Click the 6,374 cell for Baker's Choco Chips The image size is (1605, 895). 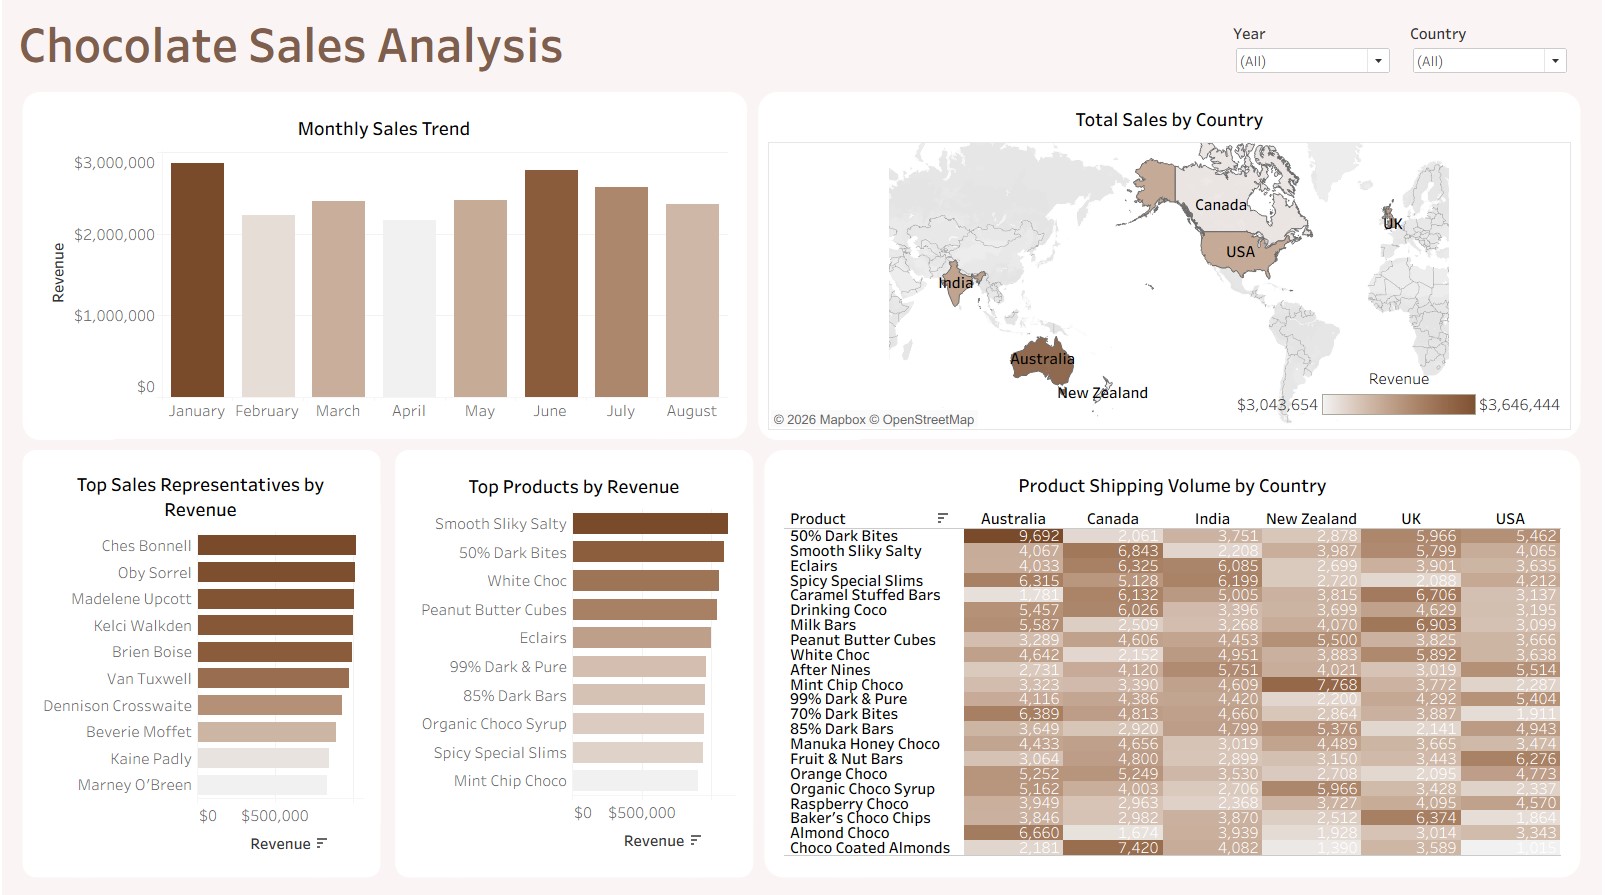pos(1410,818)
